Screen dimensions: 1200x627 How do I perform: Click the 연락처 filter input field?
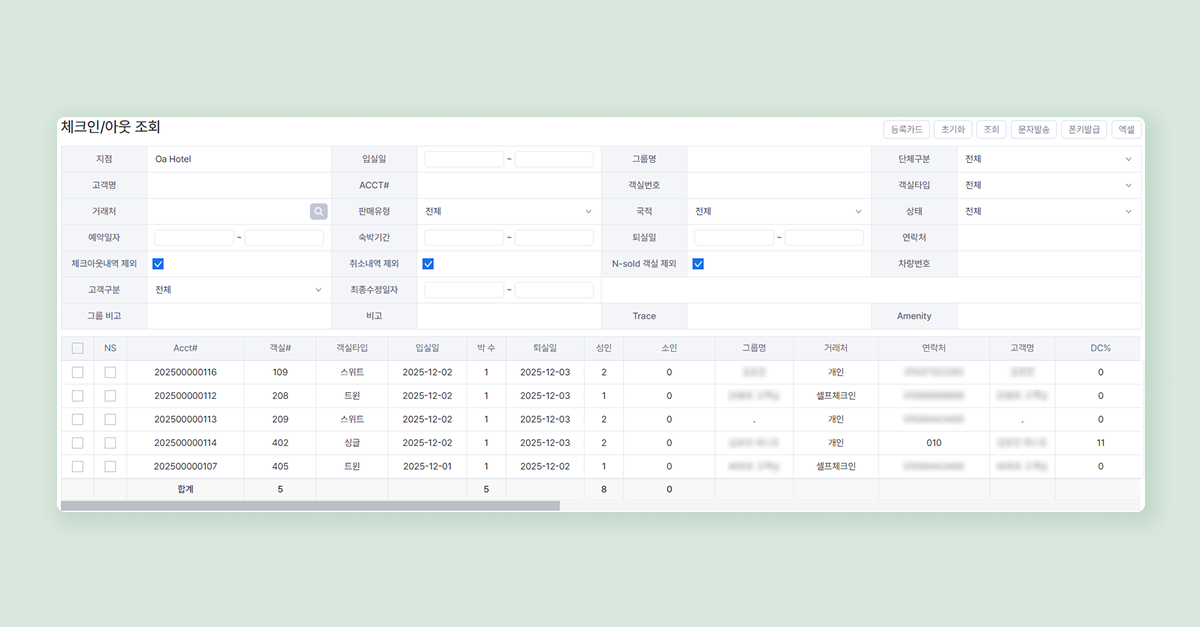pos(1048,238)
